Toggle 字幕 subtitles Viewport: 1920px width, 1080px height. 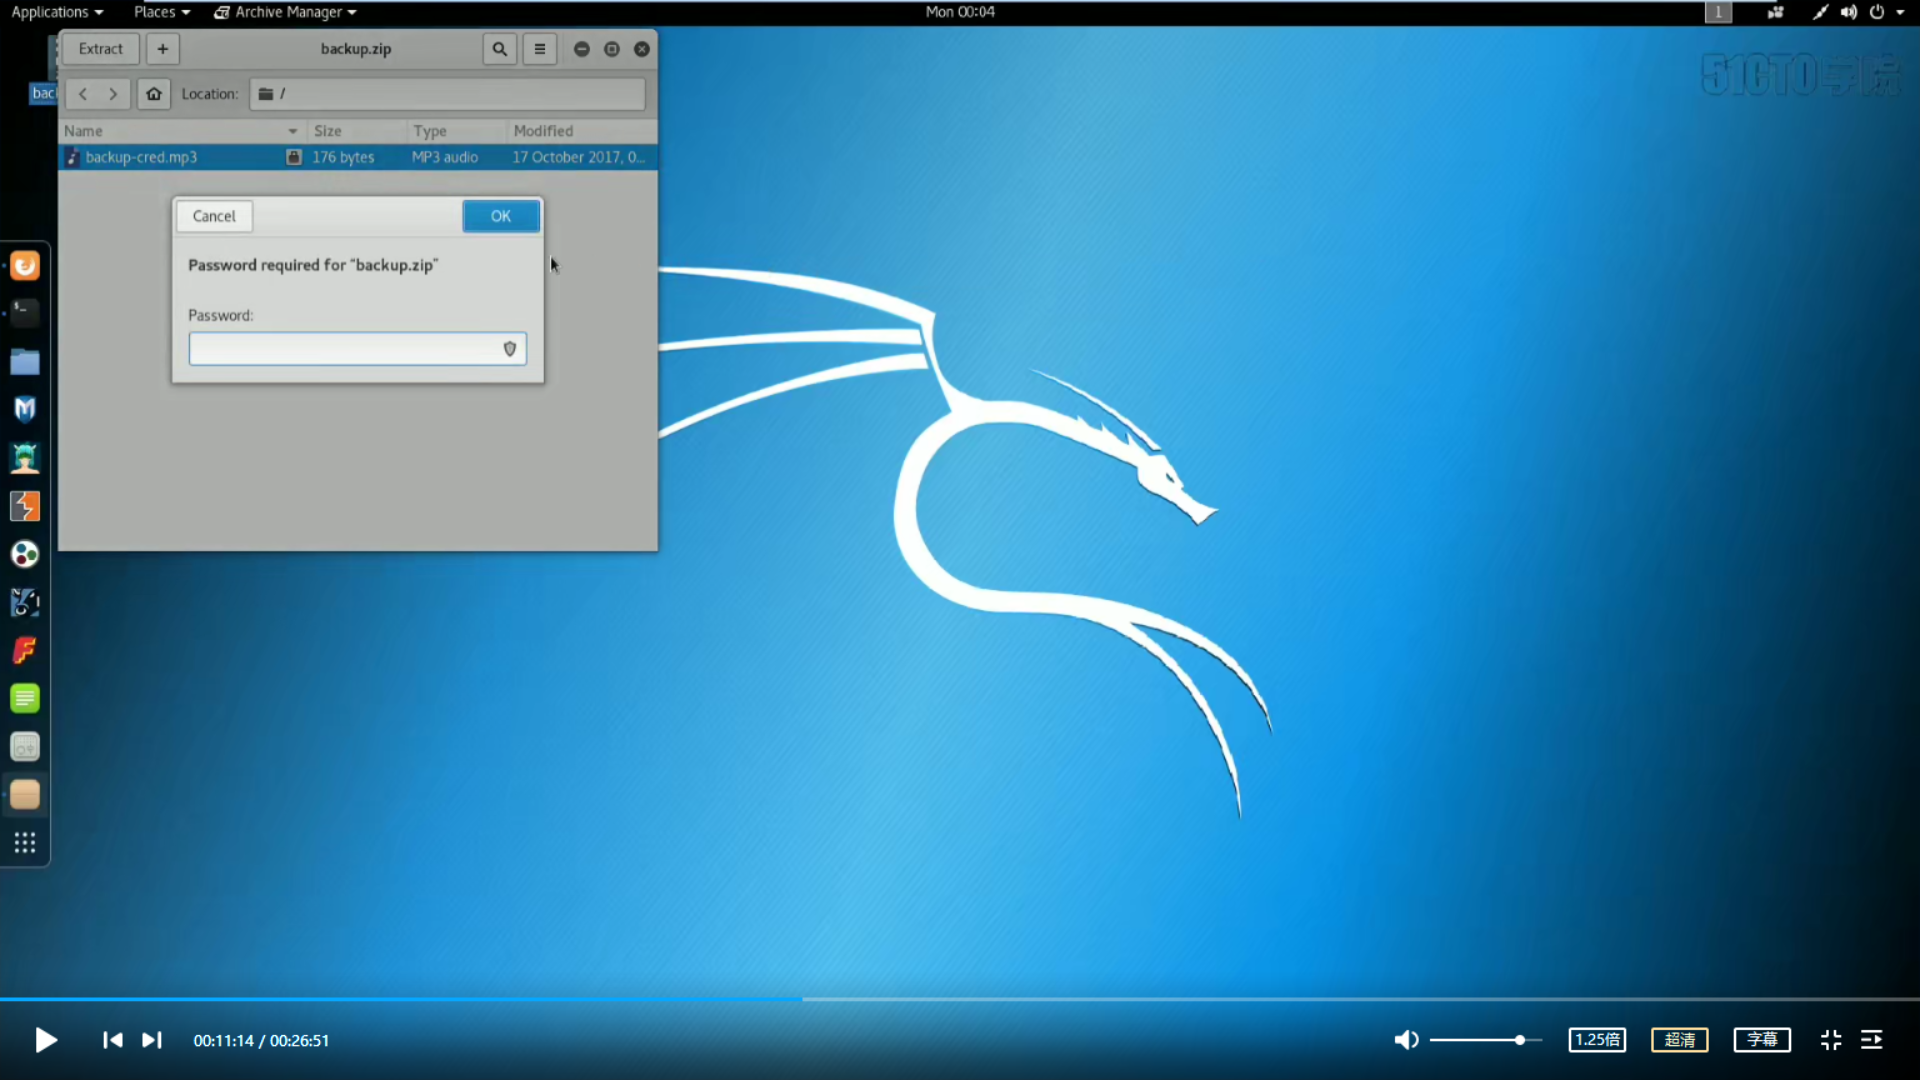(1762, 1040)
